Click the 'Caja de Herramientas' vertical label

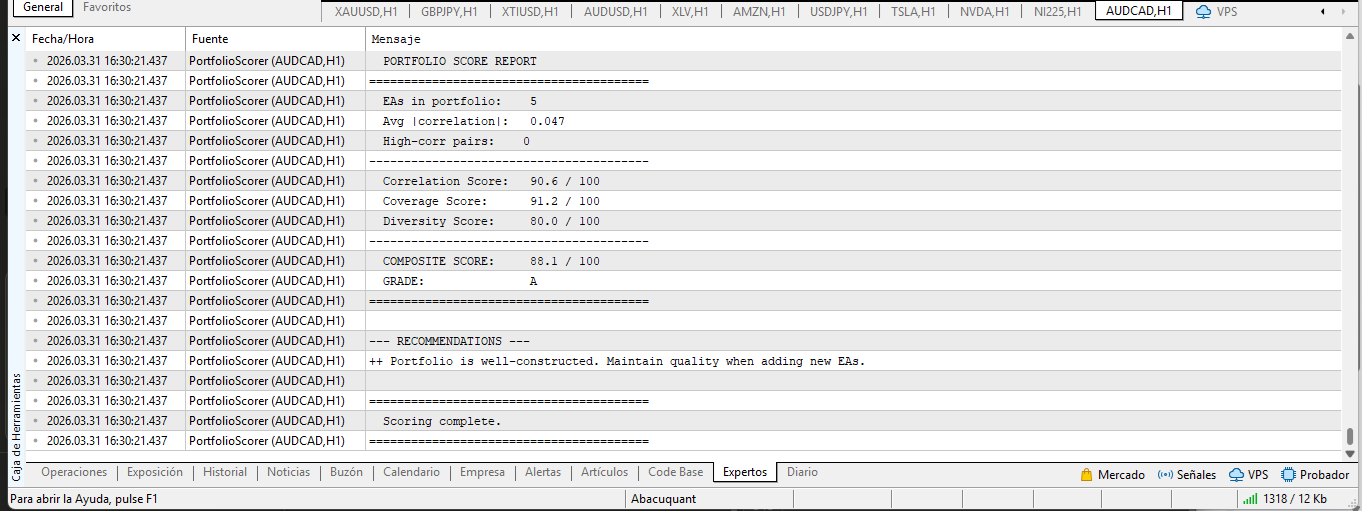coord(16,429)
